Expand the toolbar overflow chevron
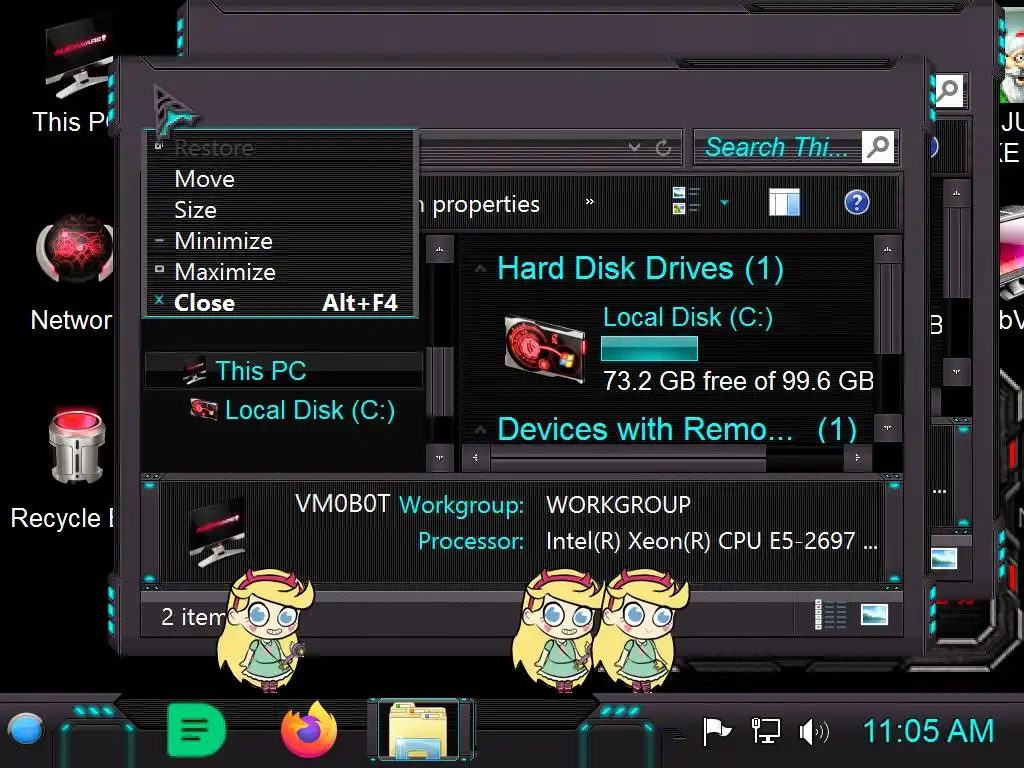This screenshot has height=768, width=1024. [x=590, y=202]
